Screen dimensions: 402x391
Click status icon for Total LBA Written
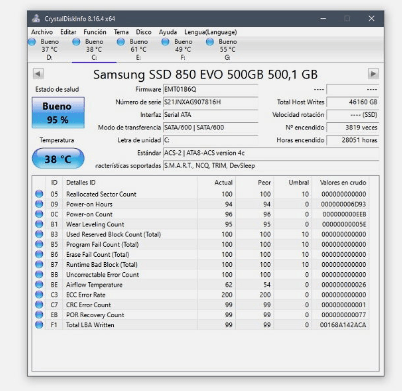pos(39,325)
